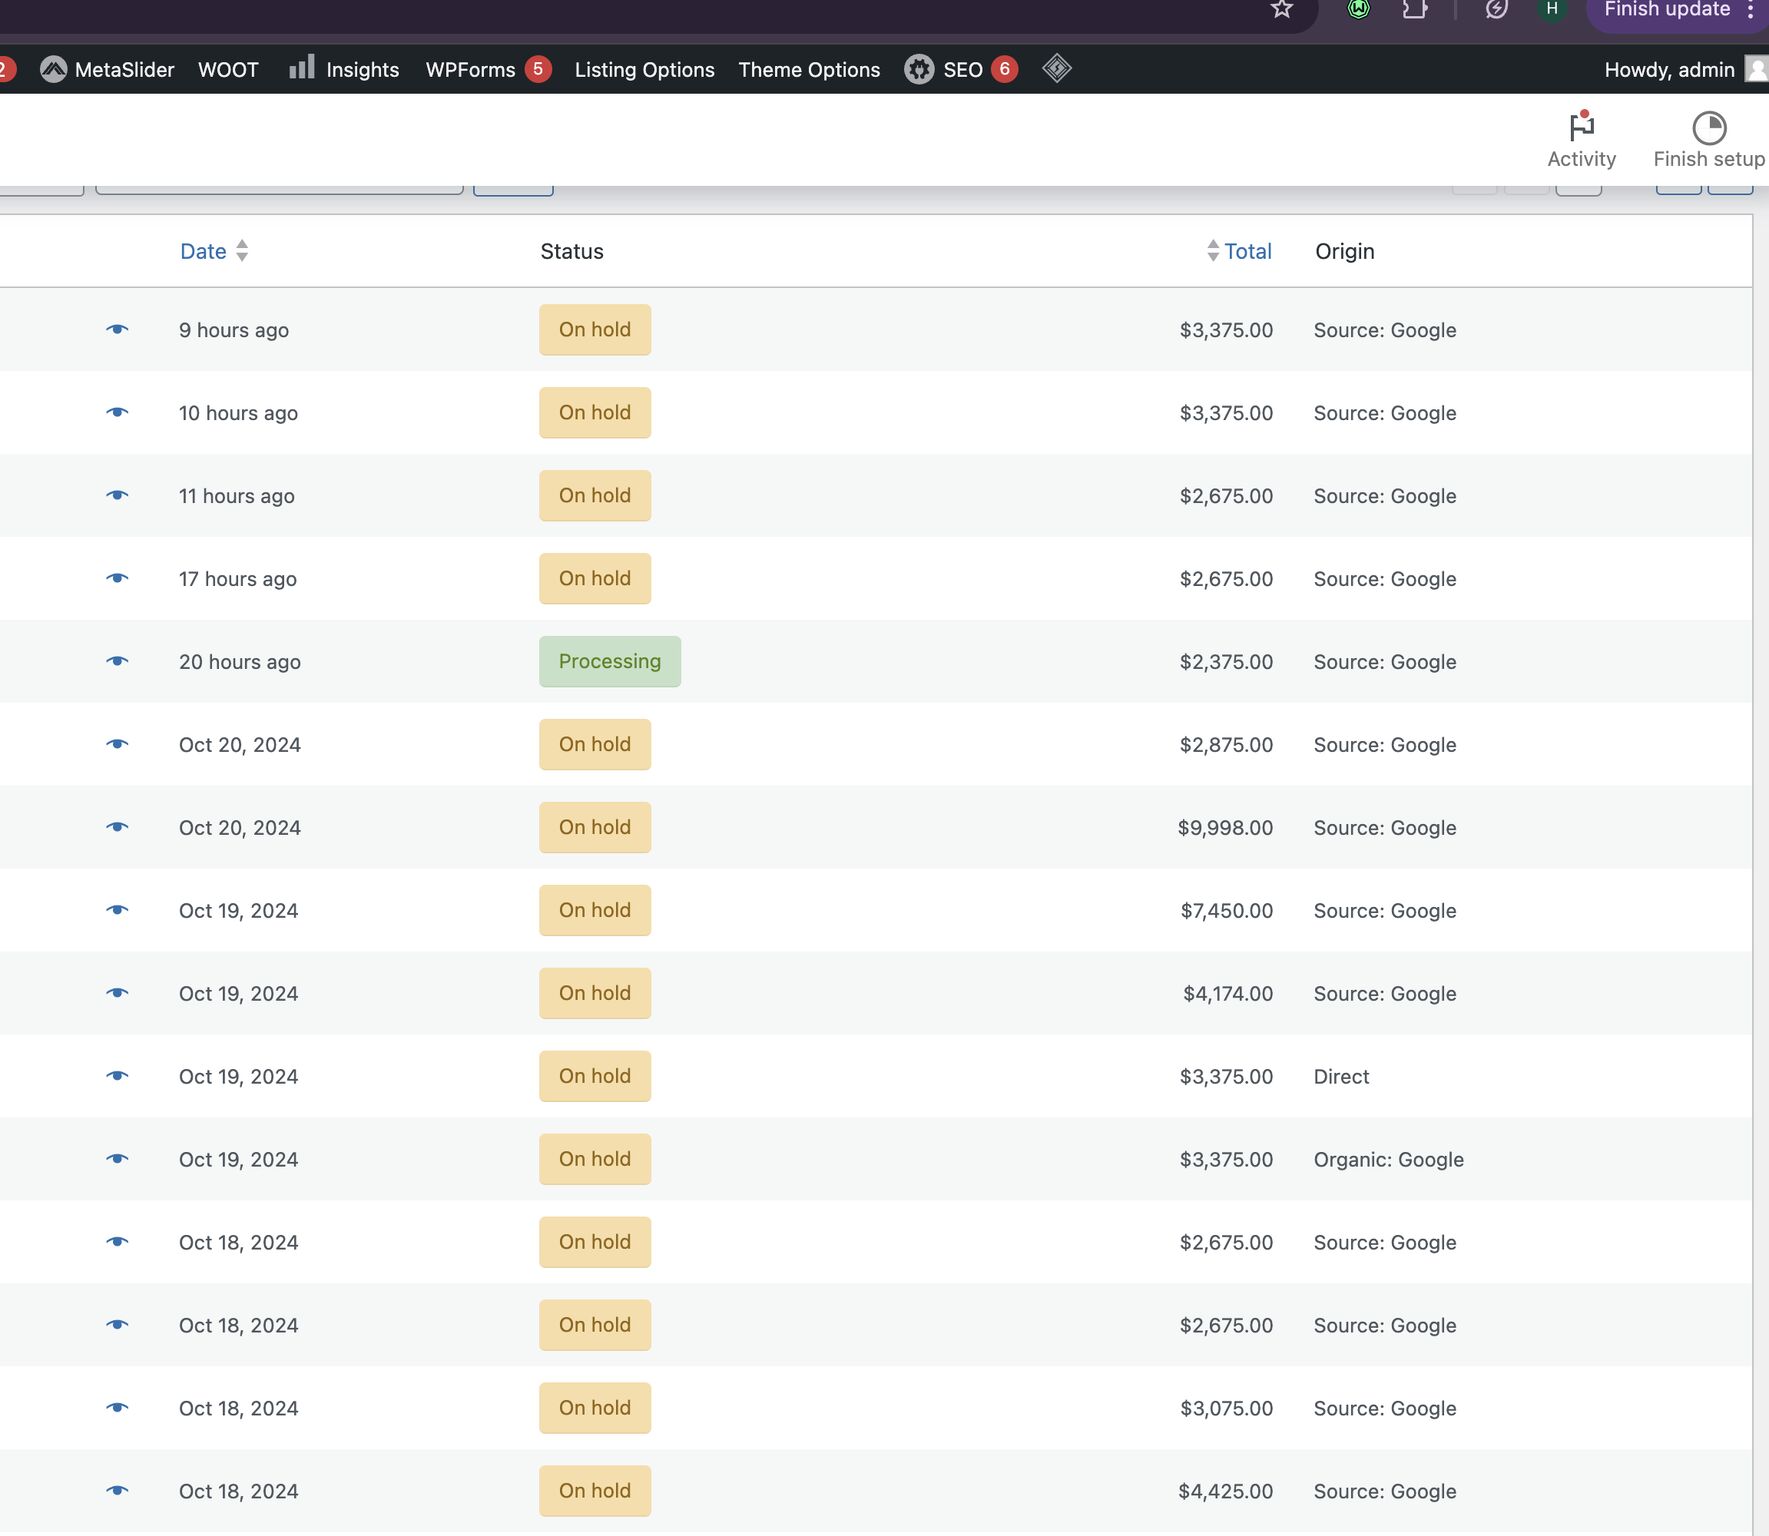Preview the order from 9 hours ago
Viewport: 1769px width, 1536px height.
click(x=117, y=329)
